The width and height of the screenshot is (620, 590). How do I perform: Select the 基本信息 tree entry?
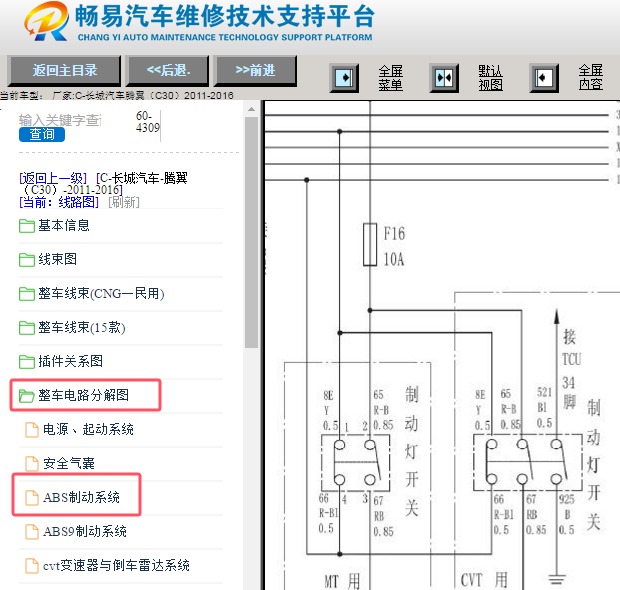tap(64, 225)
